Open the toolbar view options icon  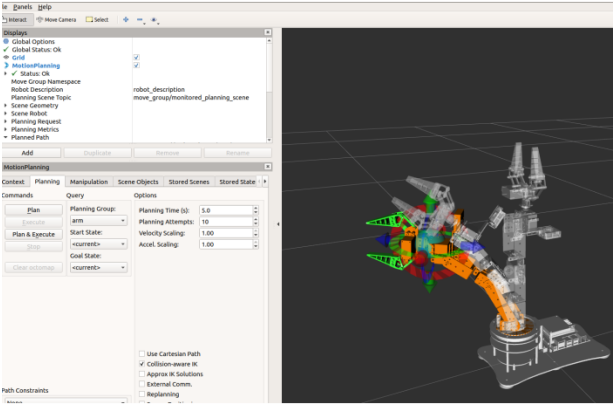click(x=154, y=19)
